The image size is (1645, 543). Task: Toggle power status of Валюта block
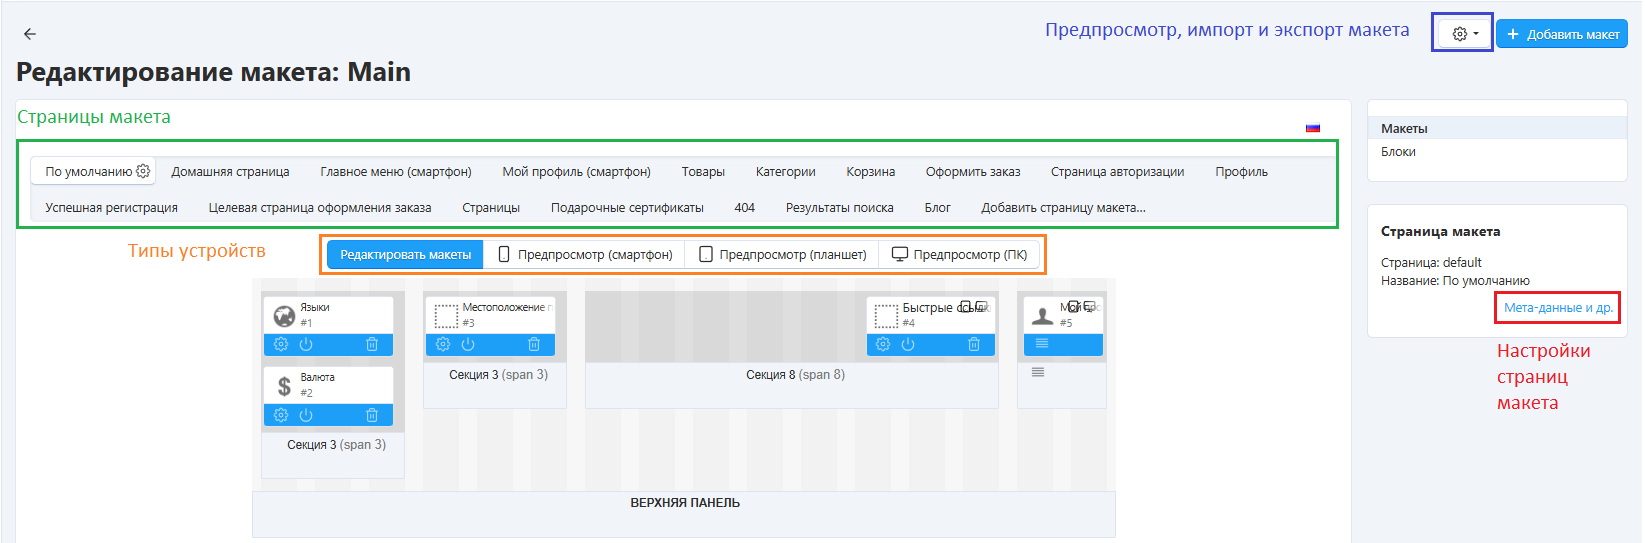point(306,415)
